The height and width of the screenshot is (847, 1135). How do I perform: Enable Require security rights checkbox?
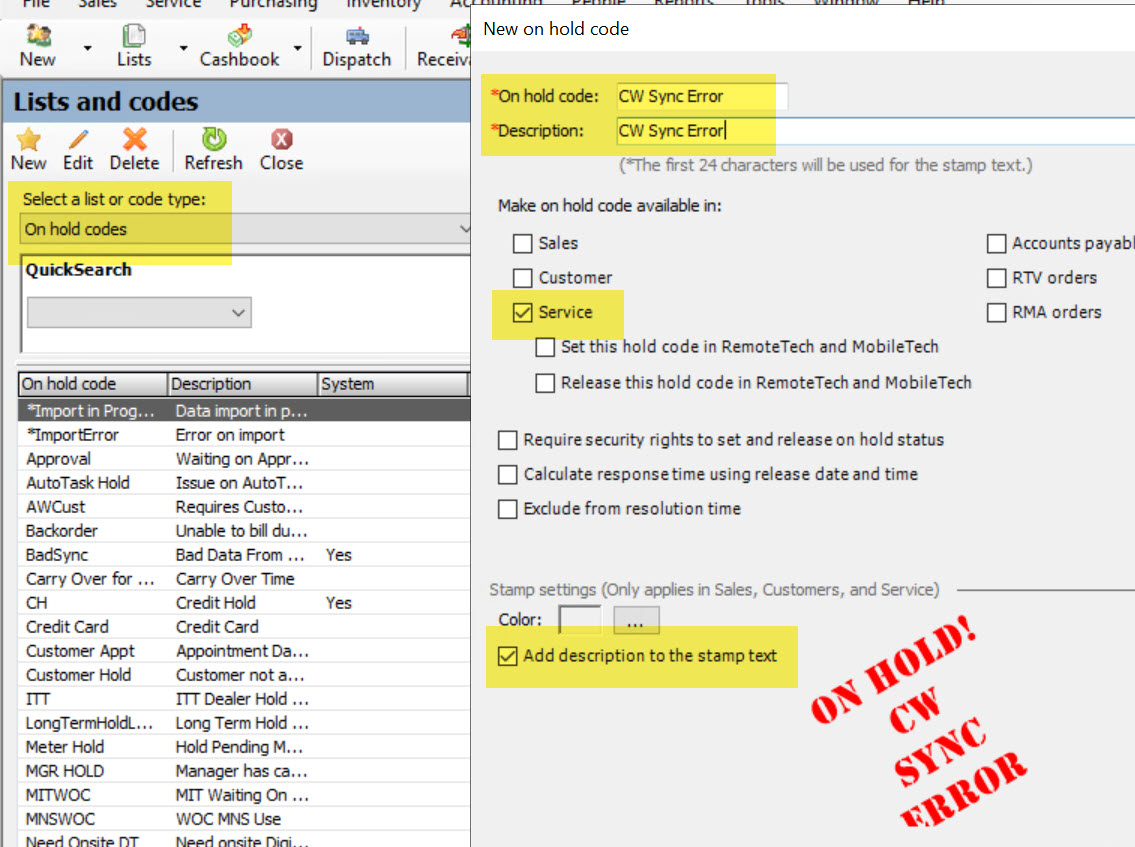coord(507,440)
